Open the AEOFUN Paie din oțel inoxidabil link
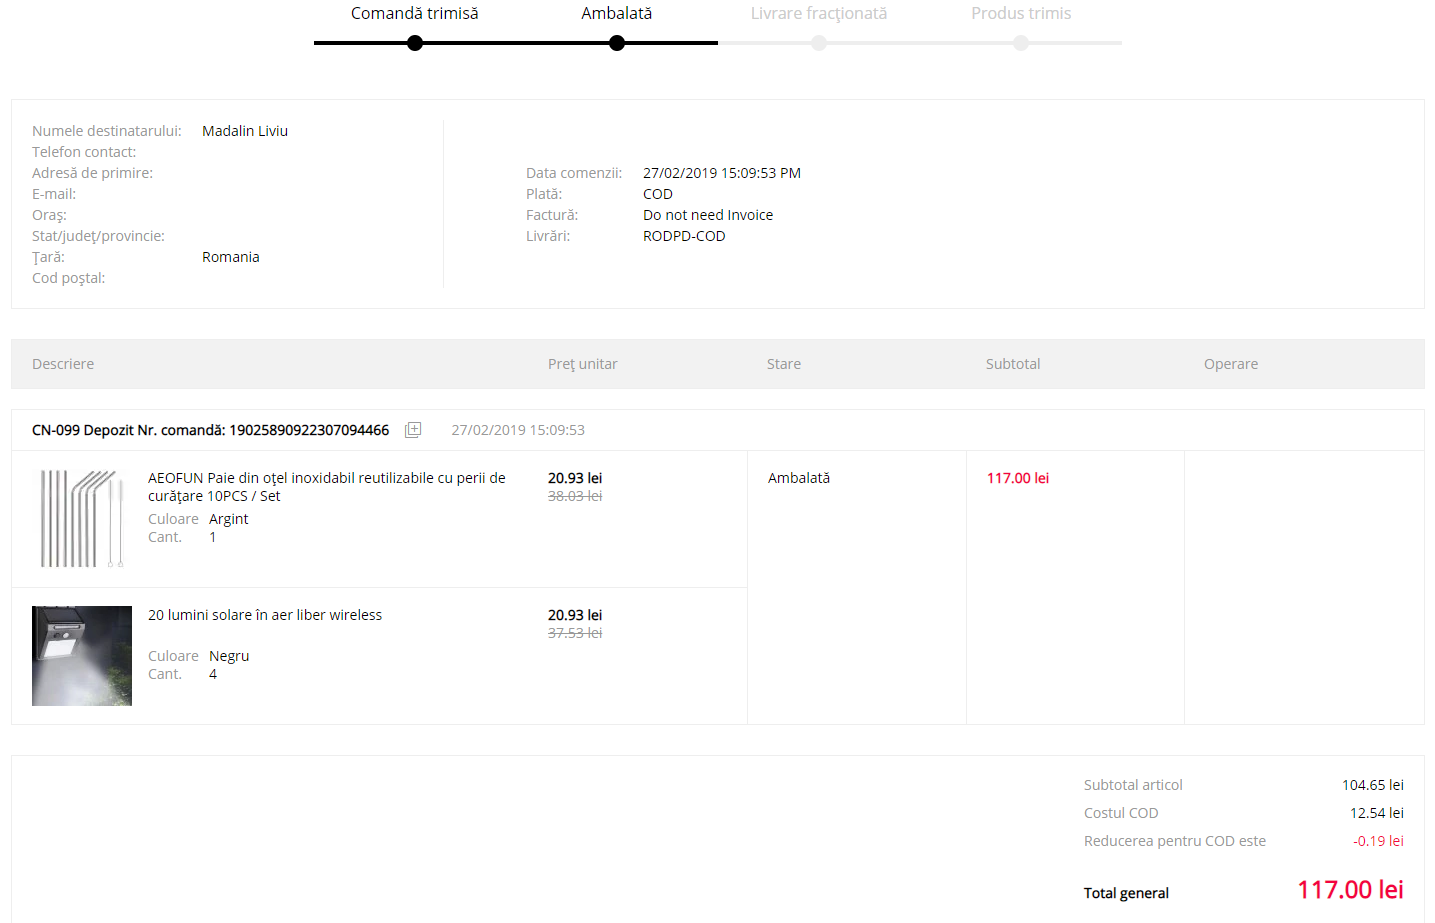 [x=326, y=487]
